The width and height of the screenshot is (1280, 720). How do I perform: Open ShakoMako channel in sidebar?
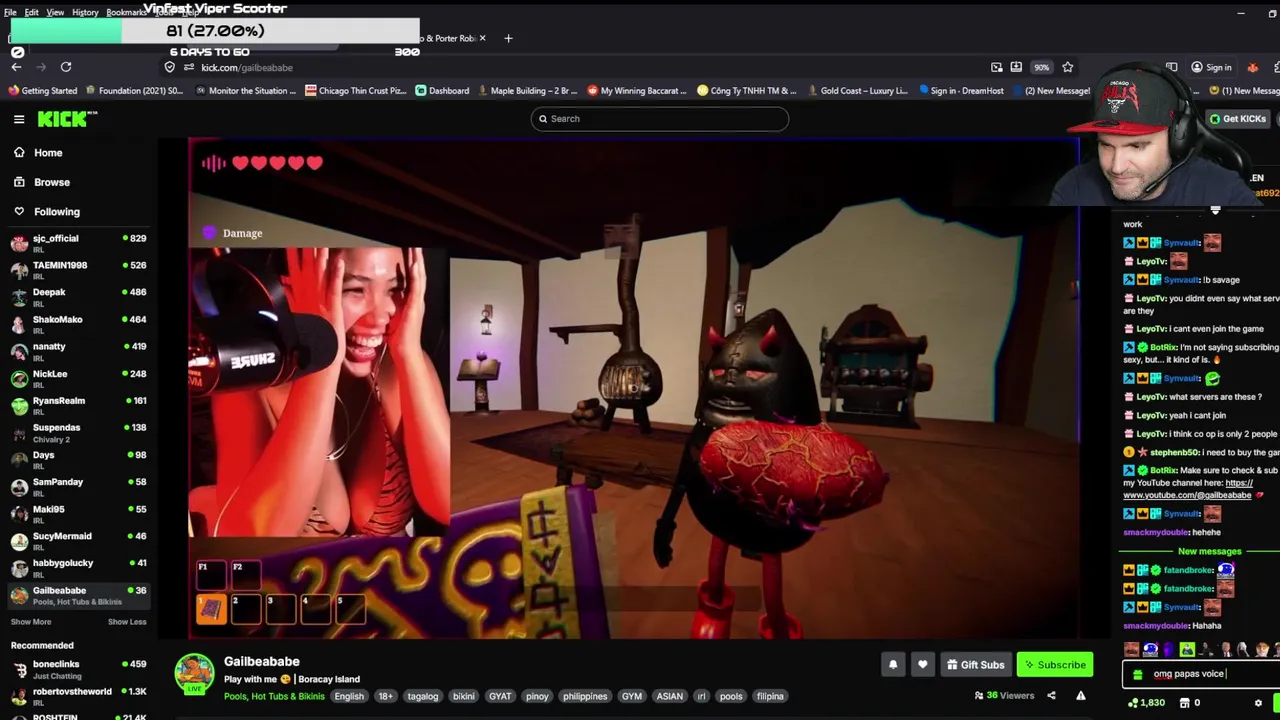point(78,324)
